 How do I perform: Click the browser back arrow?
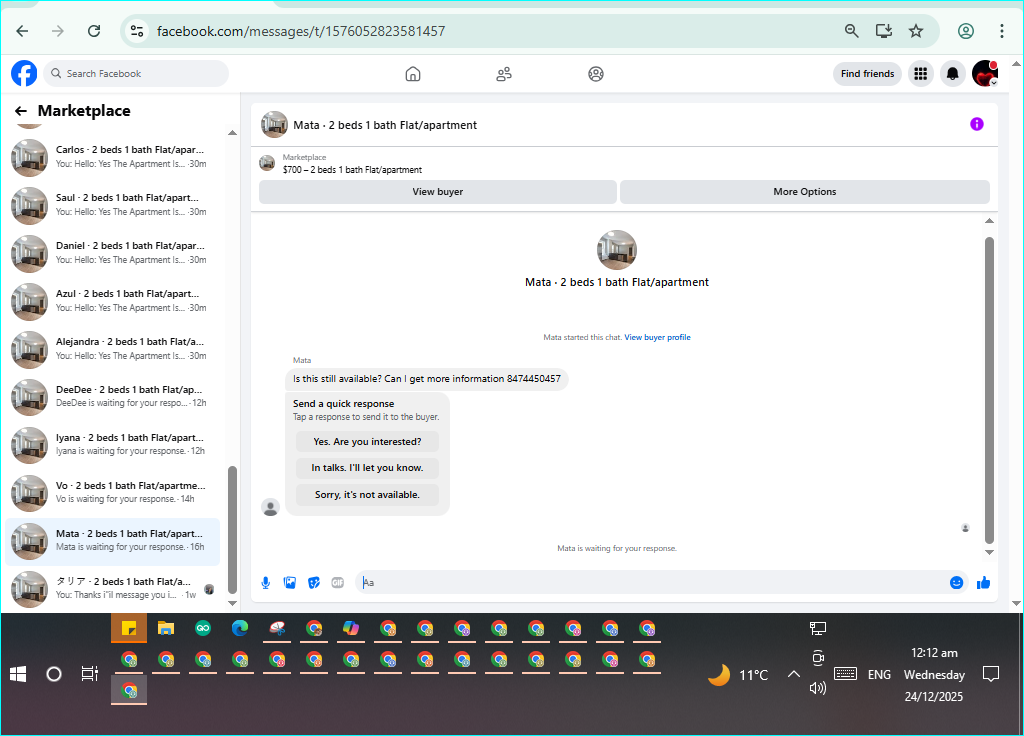22,31
